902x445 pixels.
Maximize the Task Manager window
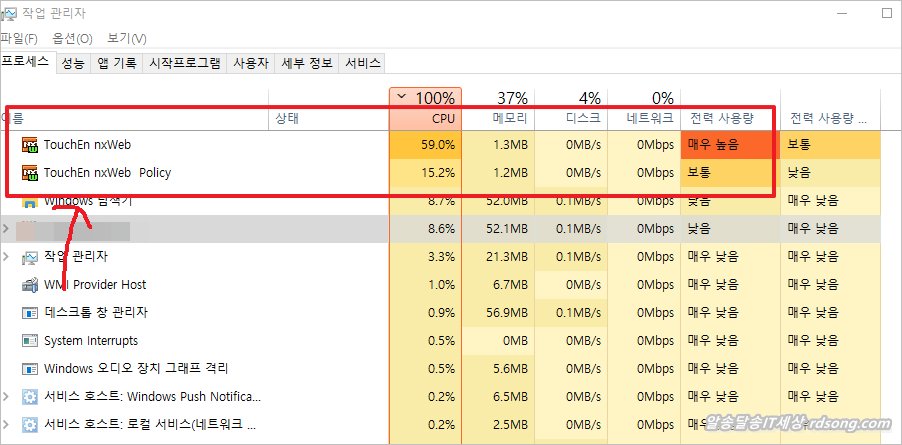click(x=886, y=14)
